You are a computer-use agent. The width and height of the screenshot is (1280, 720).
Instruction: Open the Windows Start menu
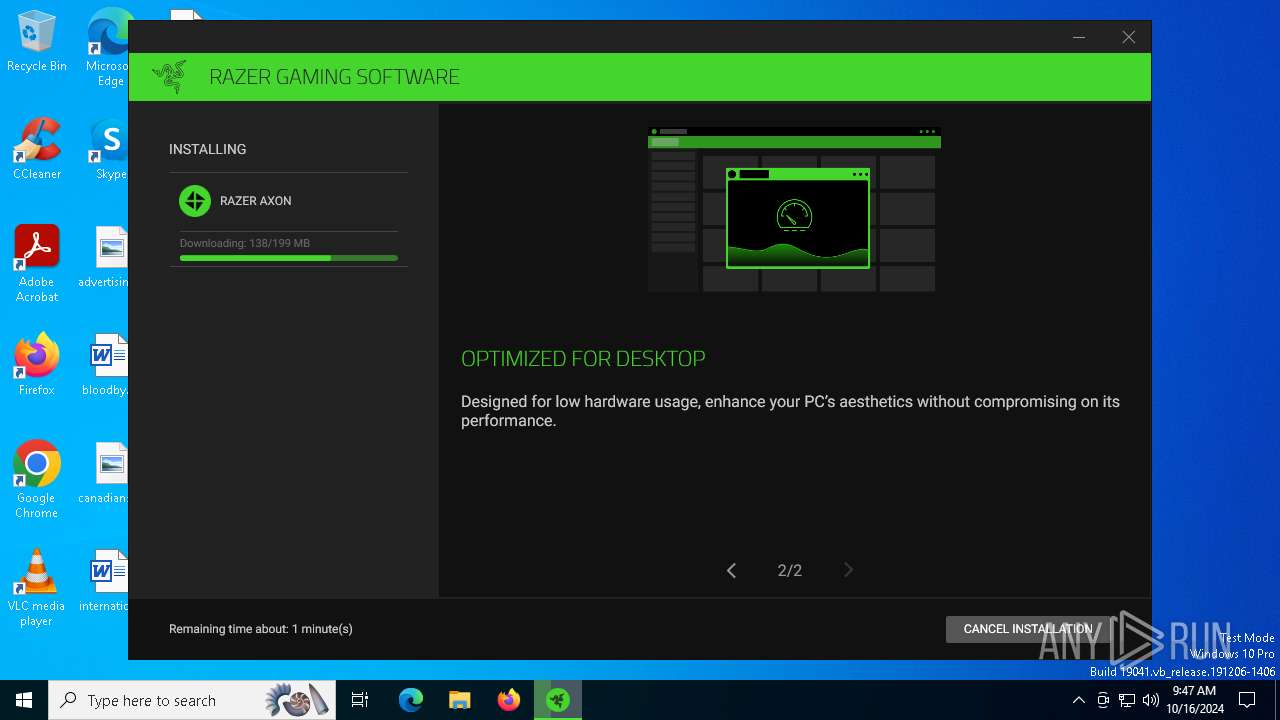click(24, 700)
